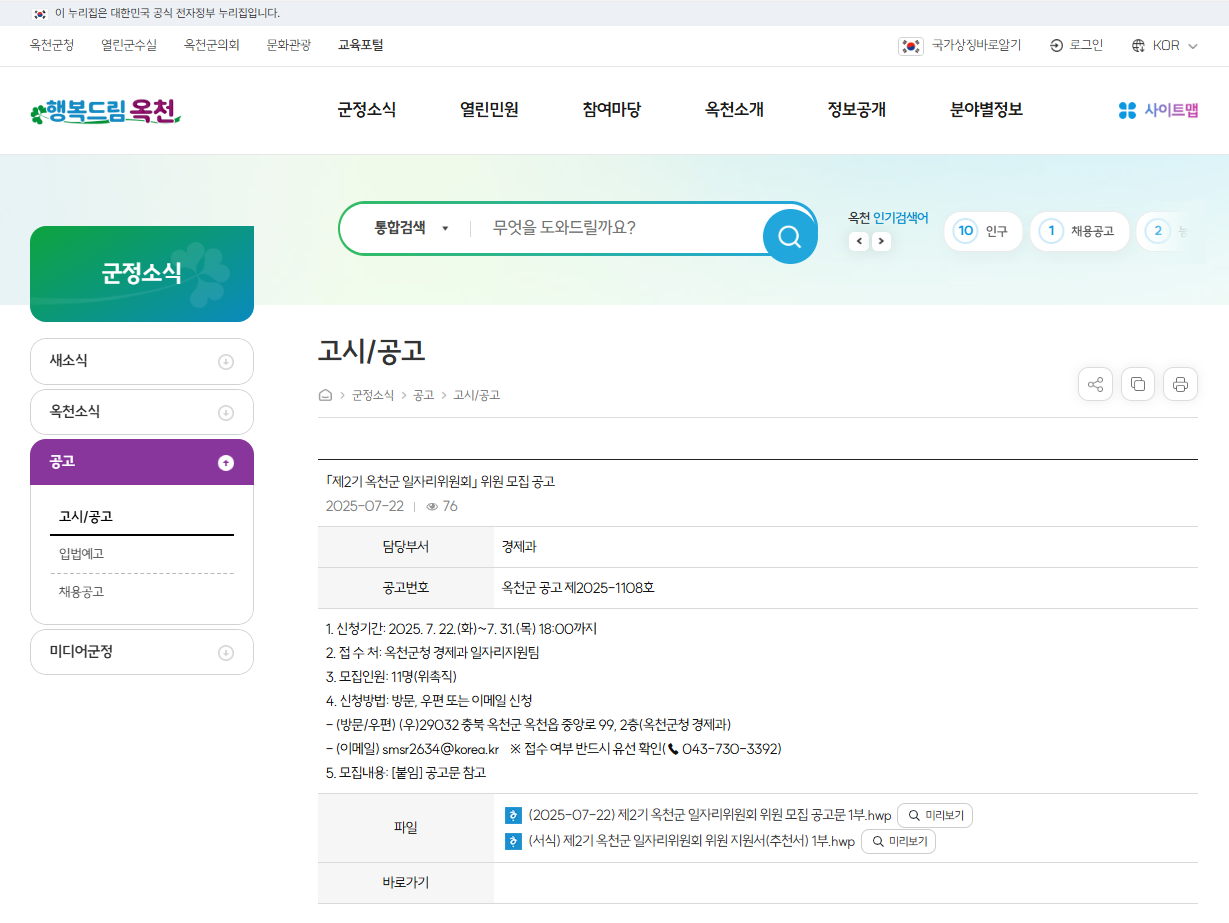Open the 정보공개 main menu
The width and height of the screenshot is (1229, 923).
(856, 110)
